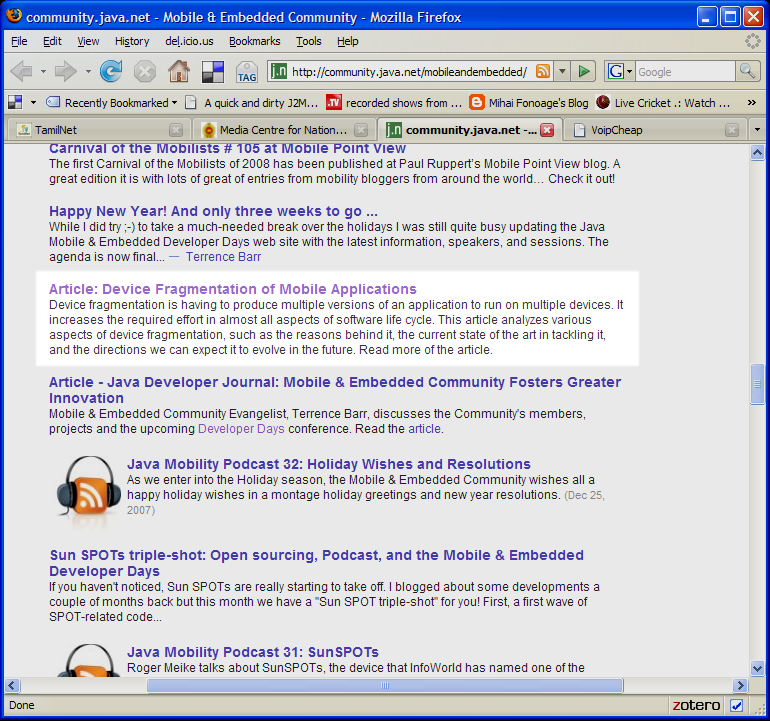The image size is (770, 721).
Task: Click the del.icio.us TAG icon
Action: (246, 72)
